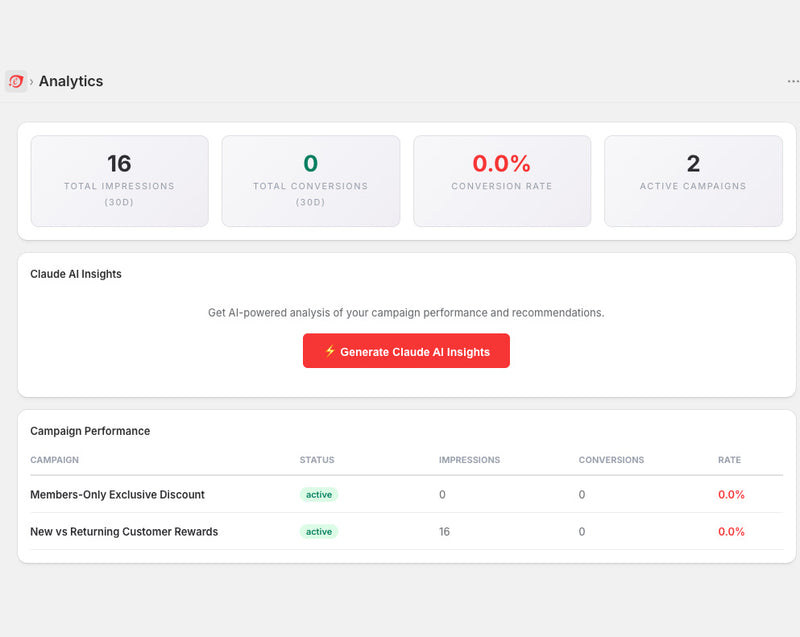Open New vs Returning Customer Rewards campaign
800x637 pixels.
(407, 531)
